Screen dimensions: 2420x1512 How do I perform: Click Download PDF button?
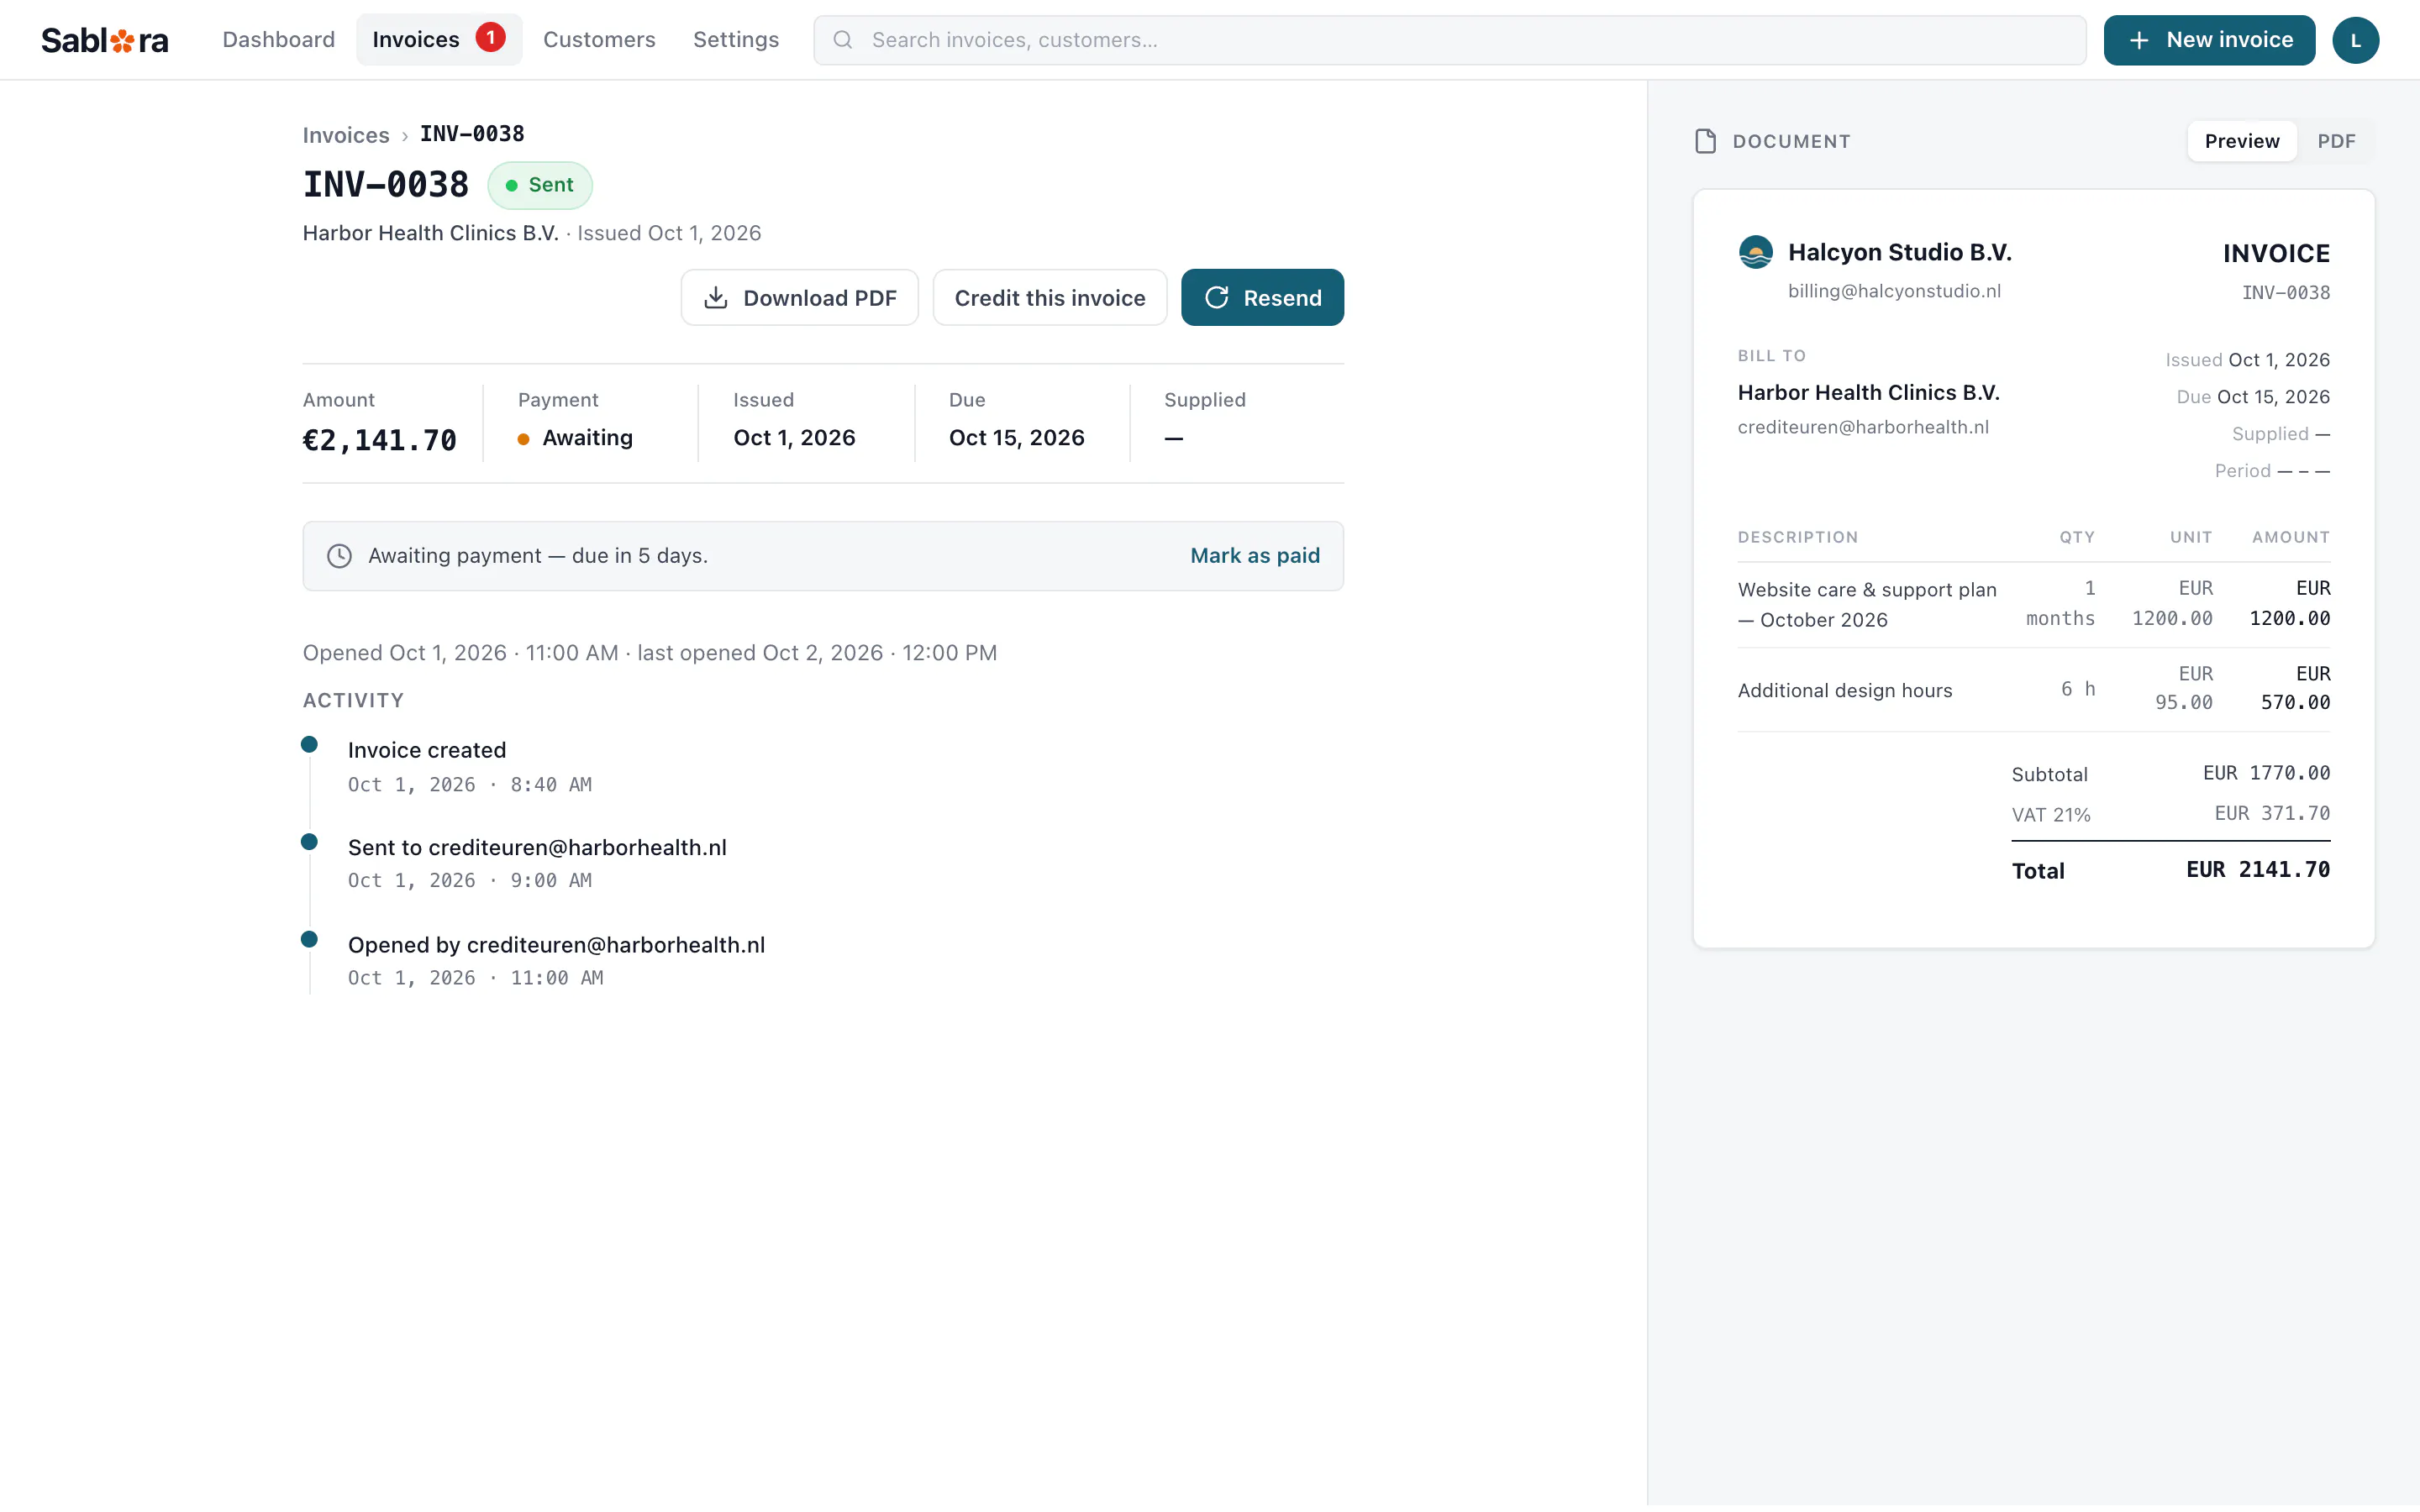point(799,298)
